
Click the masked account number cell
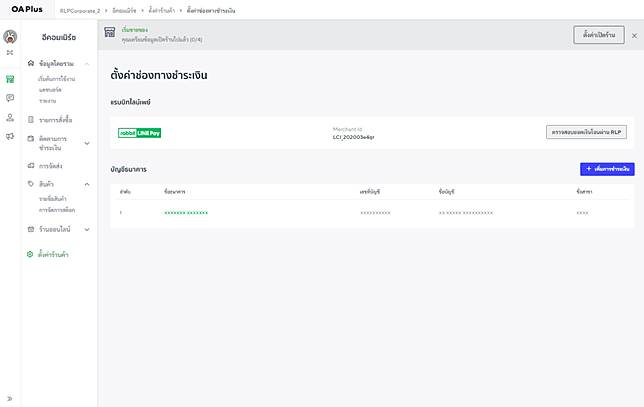(375, 213)
